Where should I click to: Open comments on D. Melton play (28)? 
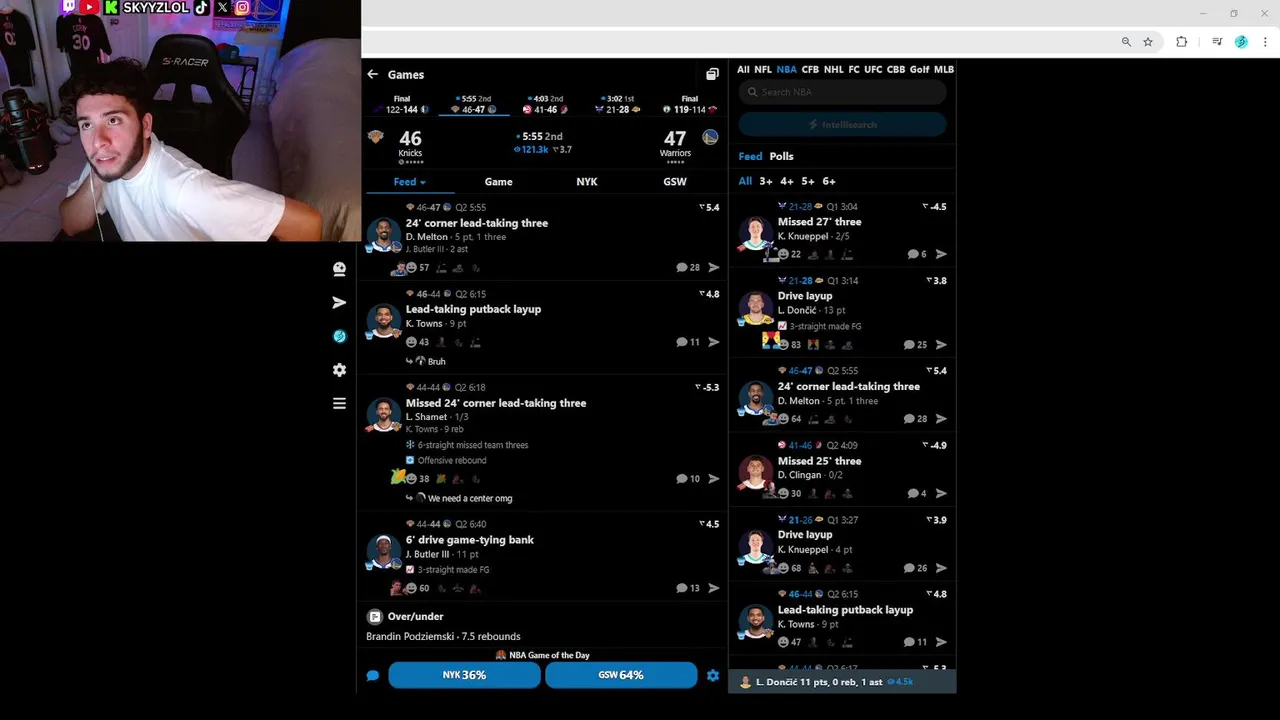coord(688,267)
